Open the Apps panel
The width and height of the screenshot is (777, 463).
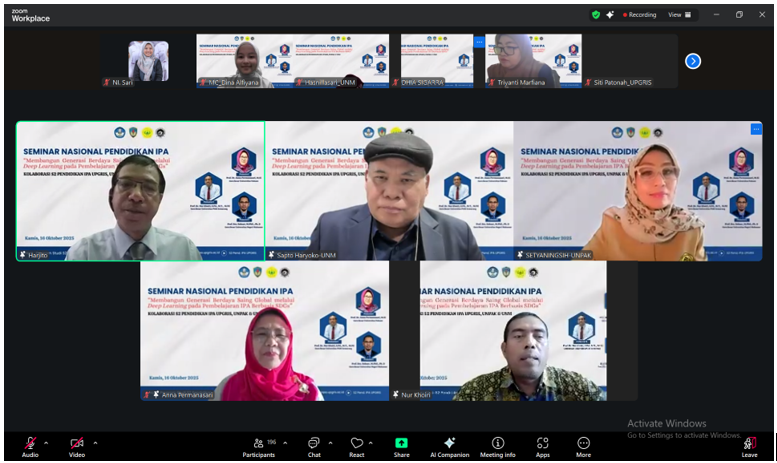click(x=542, y=443)
